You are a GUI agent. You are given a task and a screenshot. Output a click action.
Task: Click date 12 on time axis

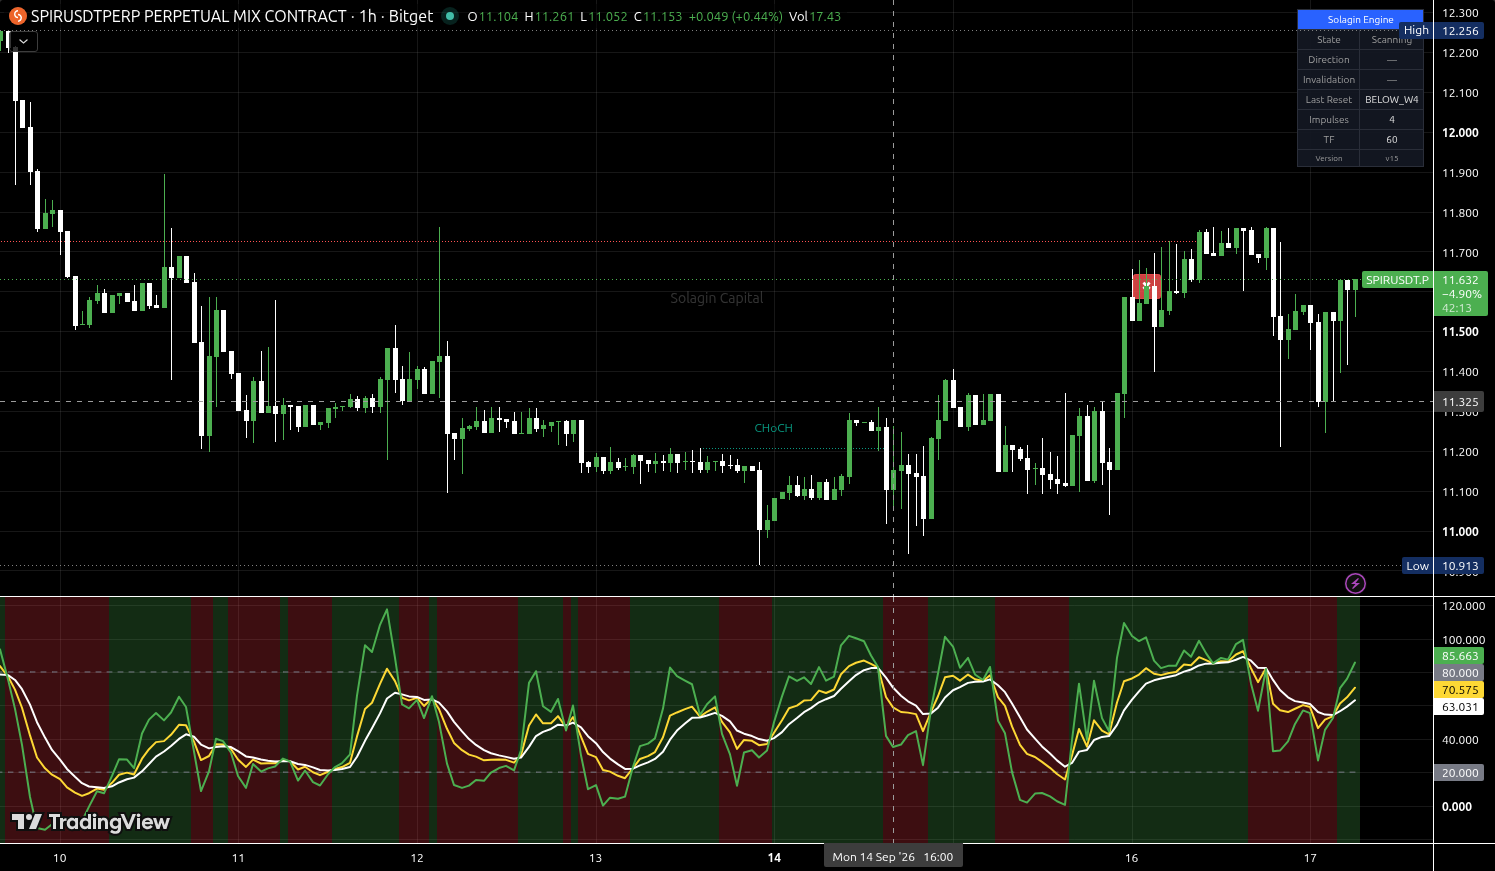pyautogui.click(x=417, y=858)
